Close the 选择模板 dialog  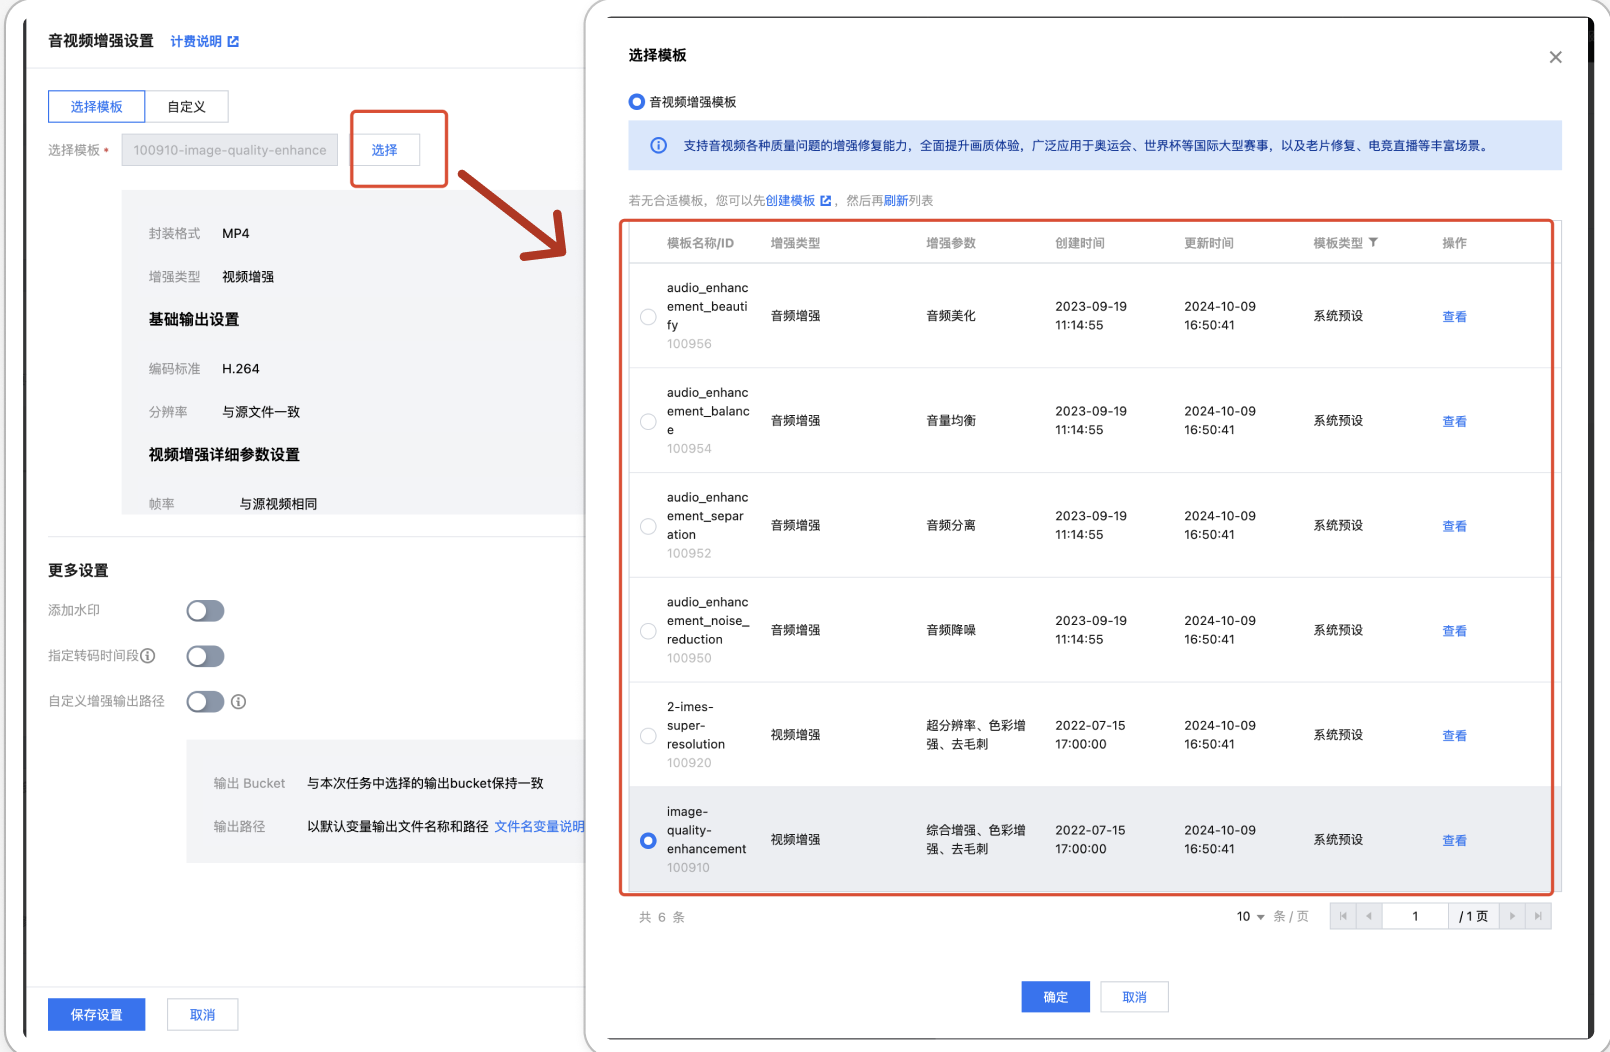tap(1555, 57)
